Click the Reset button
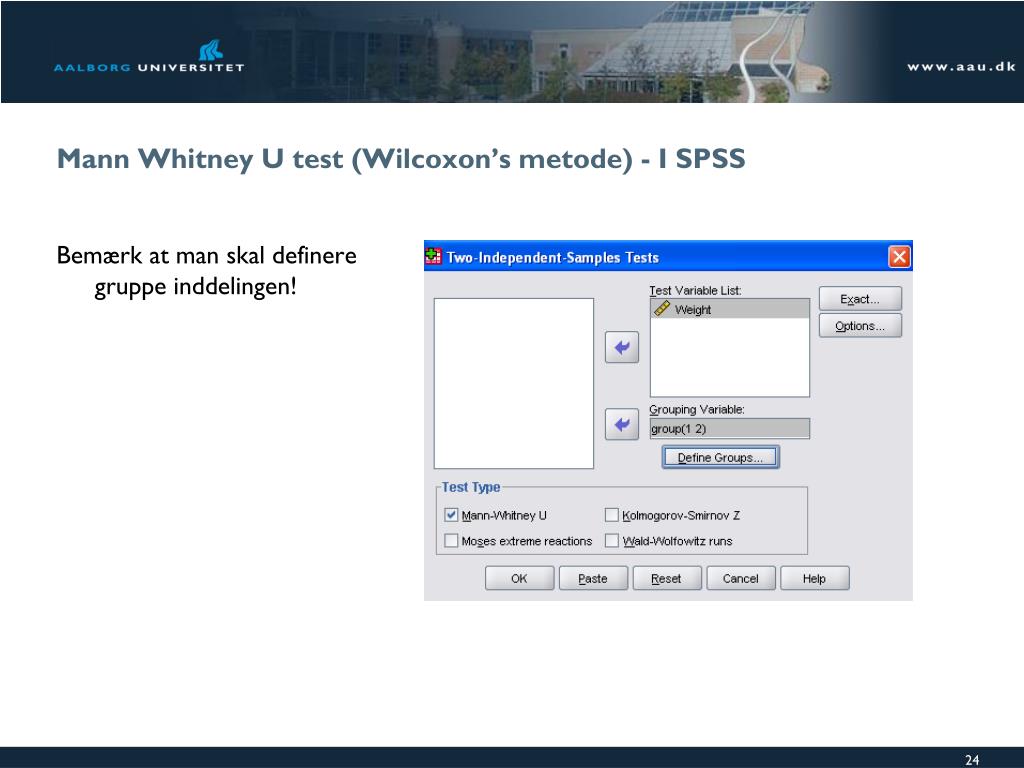Viewport: 1024px width, 768px height. (x=667, y=578)
